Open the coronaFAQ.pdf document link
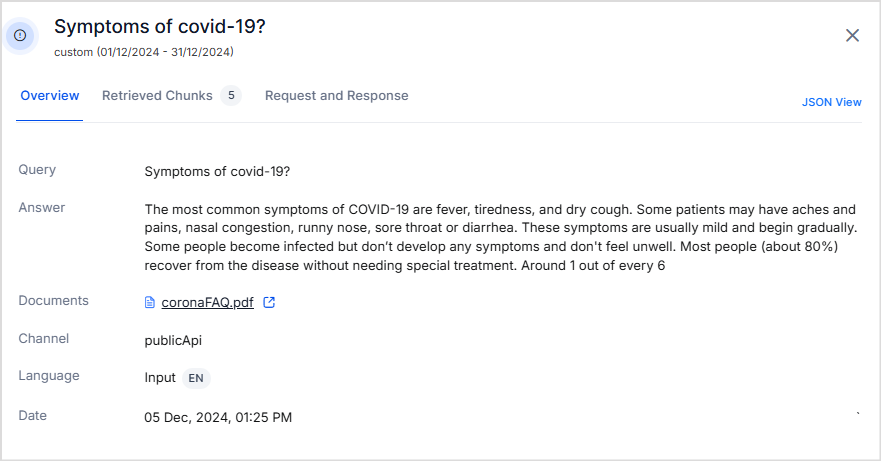 click(207, 302)
